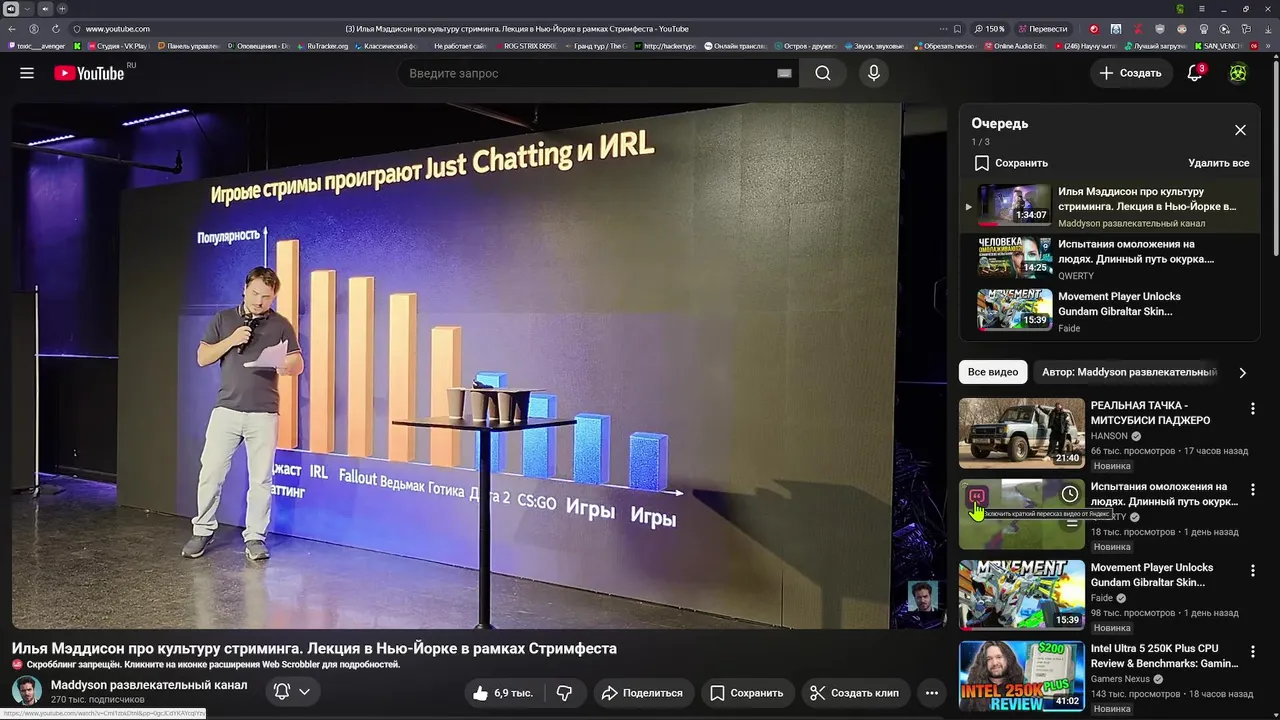Viewport: 1280px width, 720px height.
Task: Click Faide channel name in suggestions
Action: [x=1102, y=598]
